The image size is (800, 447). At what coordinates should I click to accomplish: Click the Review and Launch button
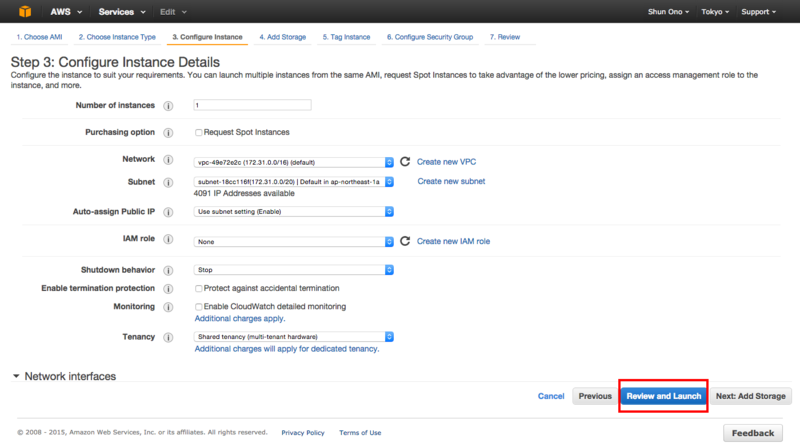663,396
